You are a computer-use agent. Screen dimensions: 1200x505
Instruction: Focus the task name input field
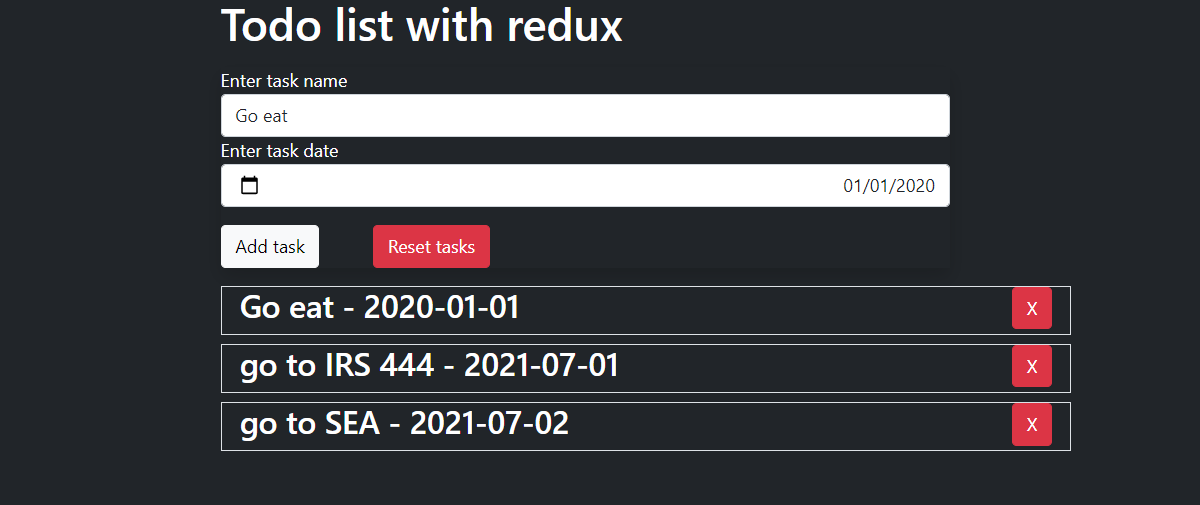pos(585,116)
